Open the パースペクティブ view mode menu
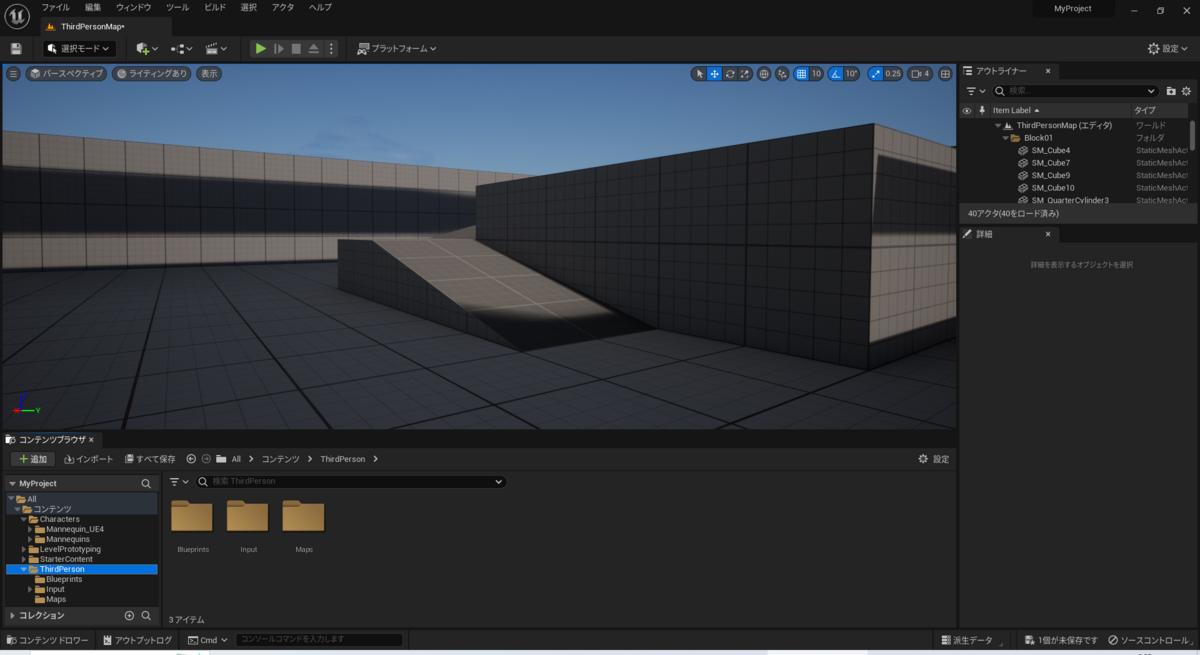This screenshot has width=1200, height=655. click(66, 74)
